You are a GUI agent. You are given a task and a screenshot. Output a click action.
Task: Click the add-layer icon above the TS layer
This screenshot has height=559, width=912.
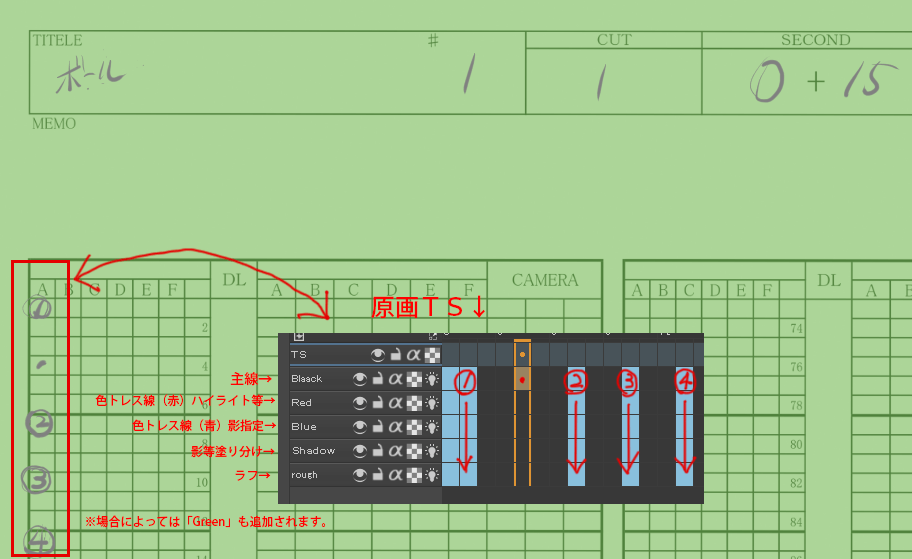[x=299, y=337]
